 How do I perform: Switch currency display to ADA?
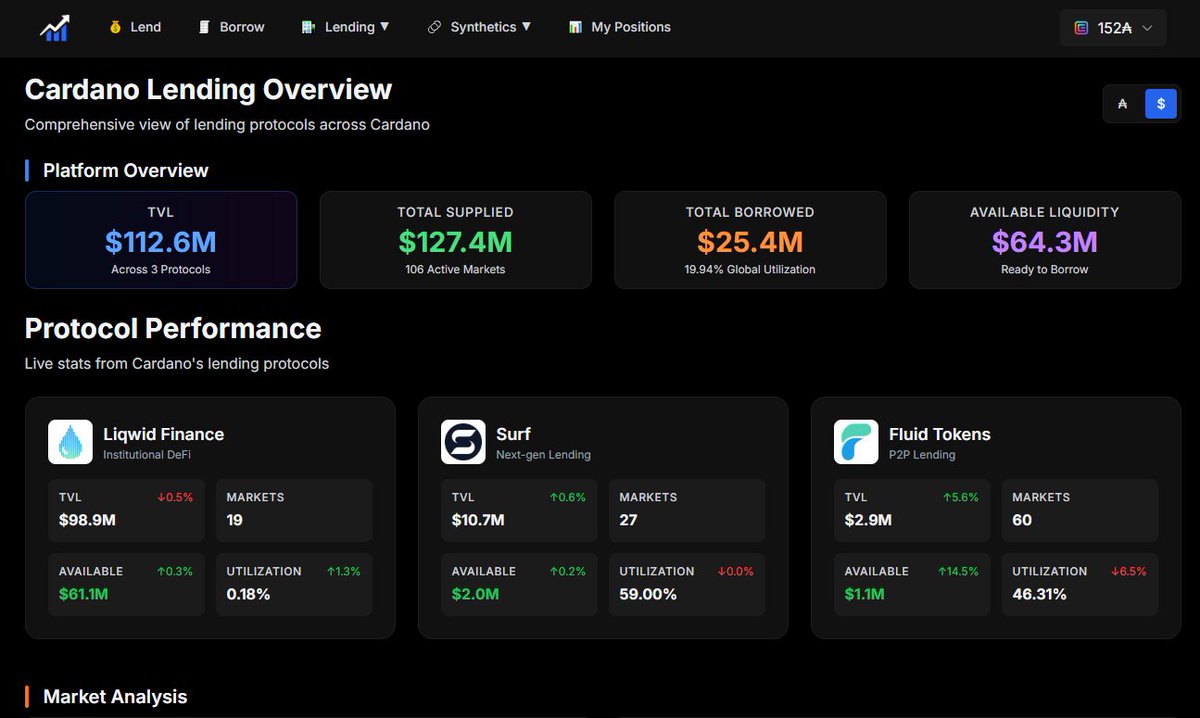click(x=1122, y=103)
